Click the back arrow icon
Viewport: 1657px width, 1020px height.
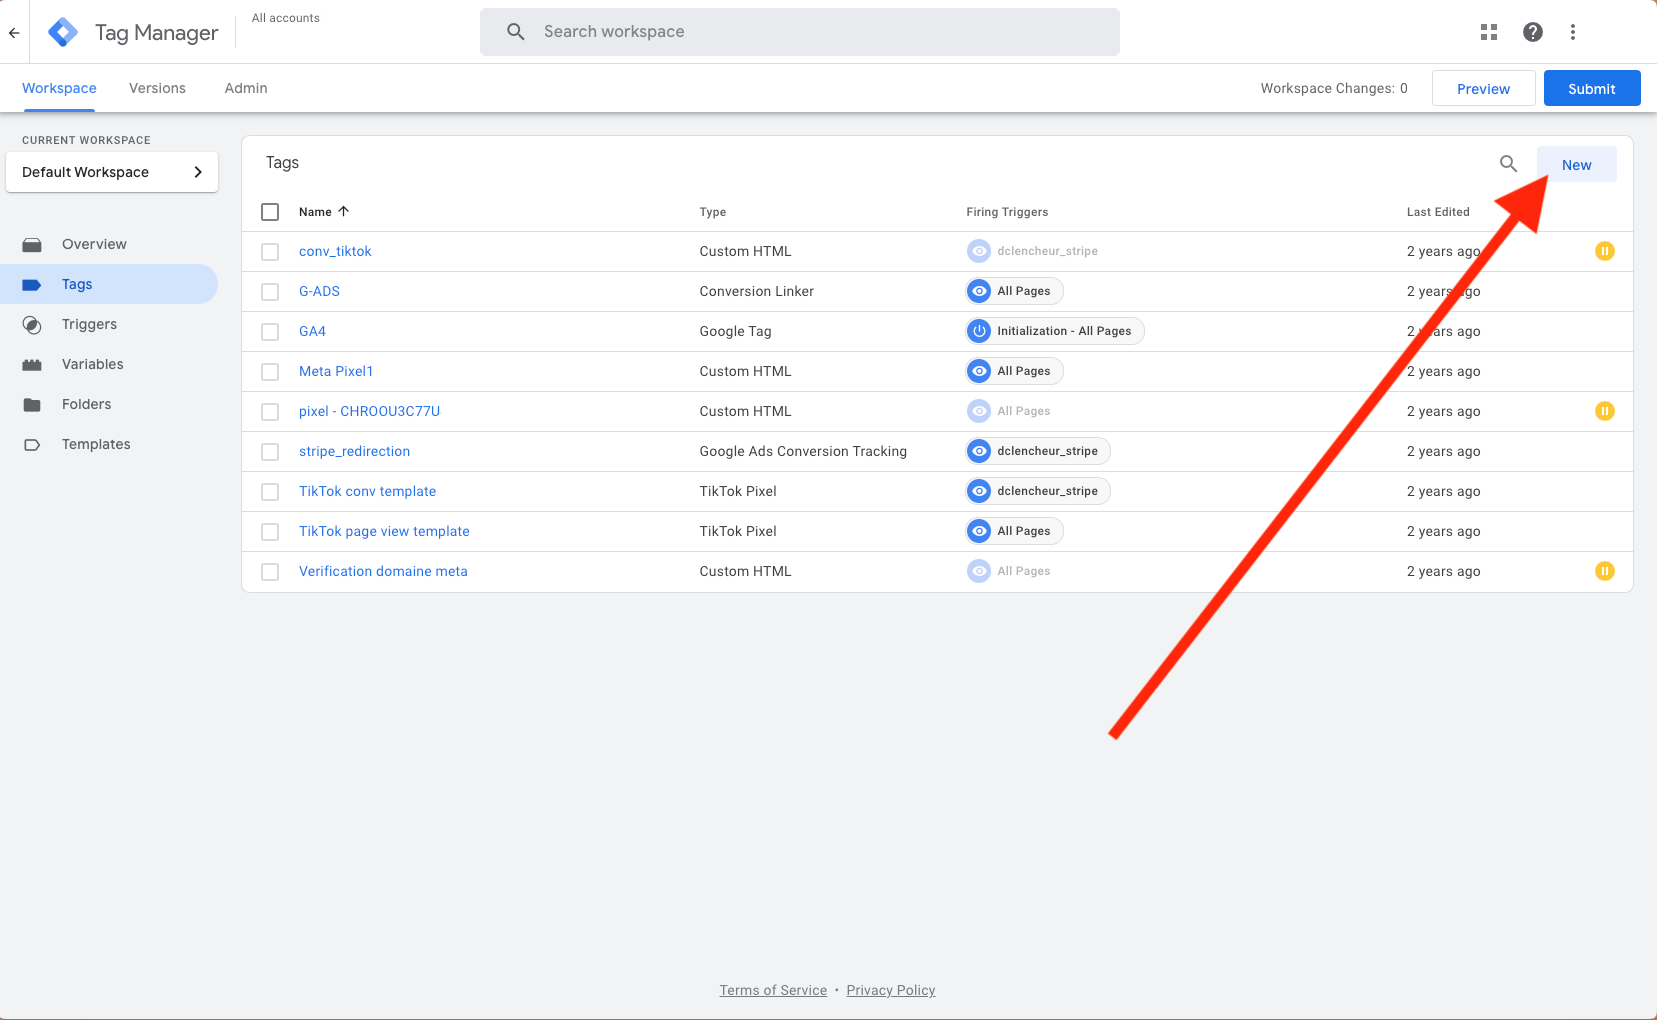(x=14, y=32)
